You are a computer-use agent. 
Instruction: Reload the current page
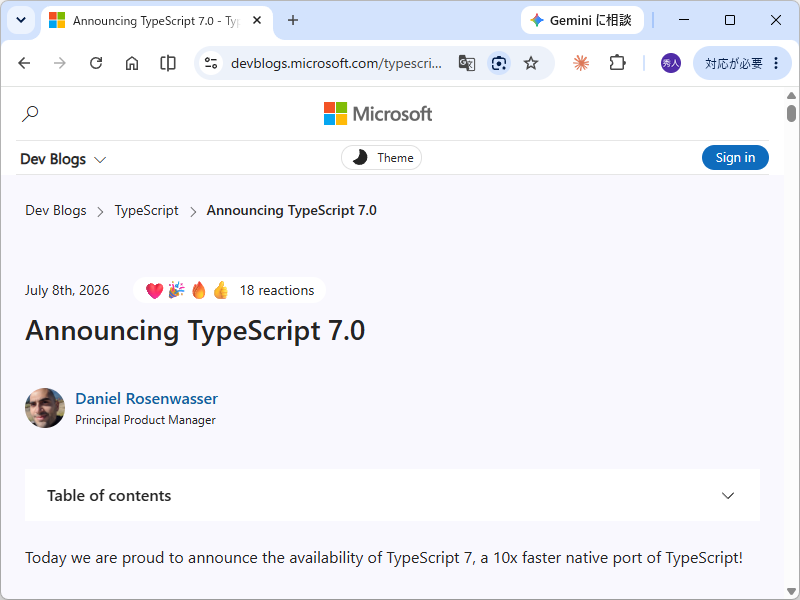(96, 63)
